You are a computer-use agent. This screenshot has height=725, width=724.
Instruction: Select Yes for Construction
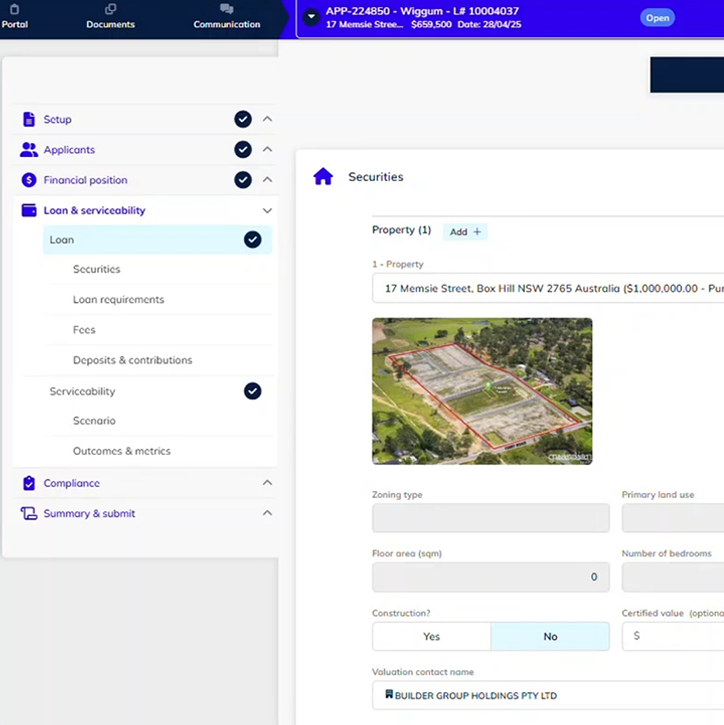pos(431,637)
